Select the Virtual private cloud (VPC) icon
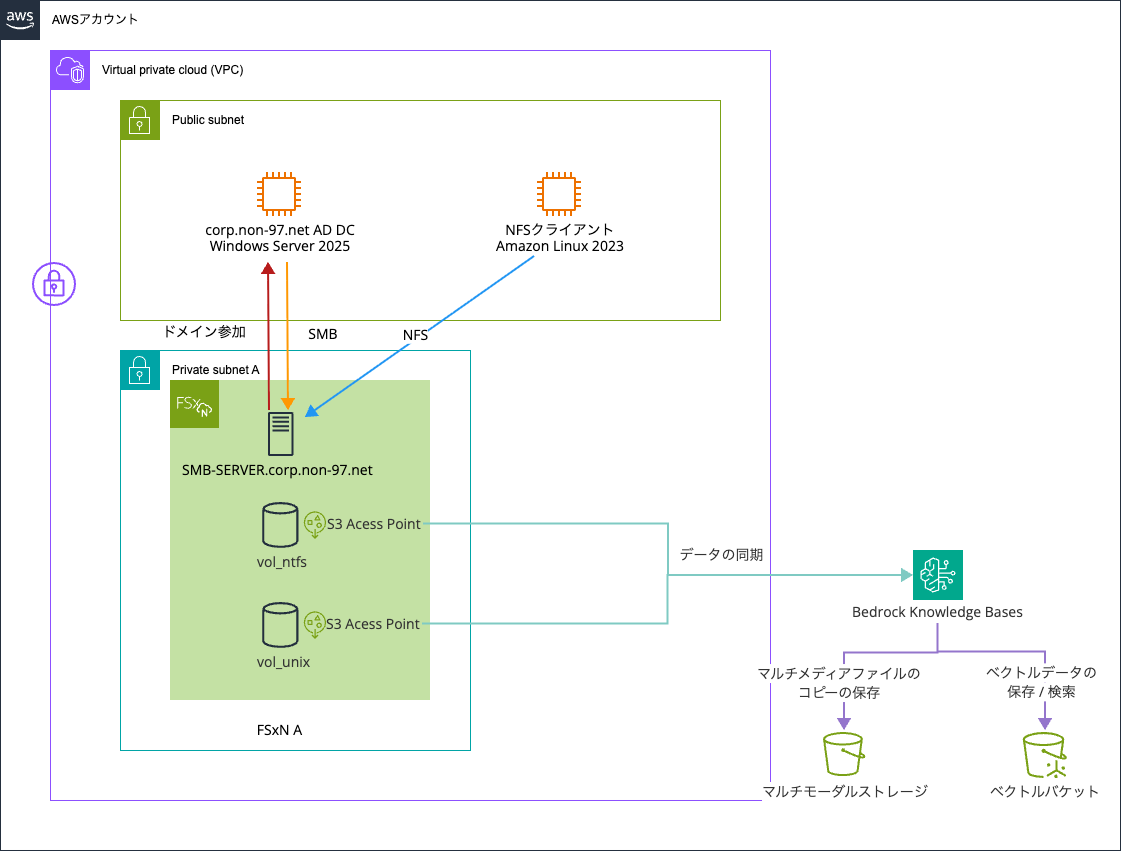The width and height of the screenshot is (1121, 851). pos(70,70)
